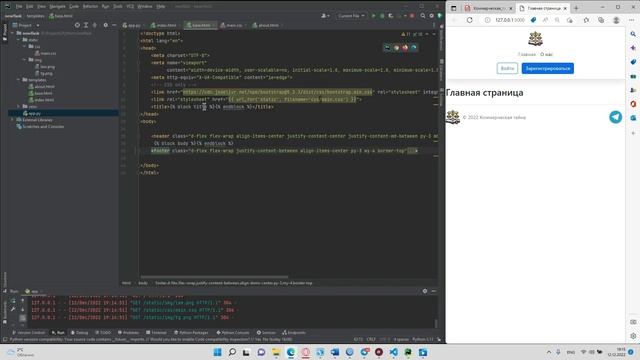Open the Problems tool window
Image resolution: width=640 pixels, height=360 pixels.
pyautogui.click(x=129, y=333)
